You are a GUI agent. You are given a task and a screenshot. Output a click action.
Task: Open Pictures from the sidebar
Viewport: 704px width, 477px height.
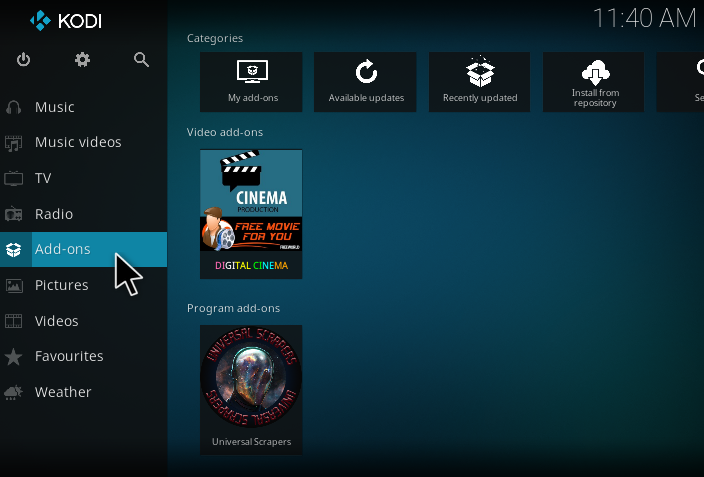tap(84, 285)
